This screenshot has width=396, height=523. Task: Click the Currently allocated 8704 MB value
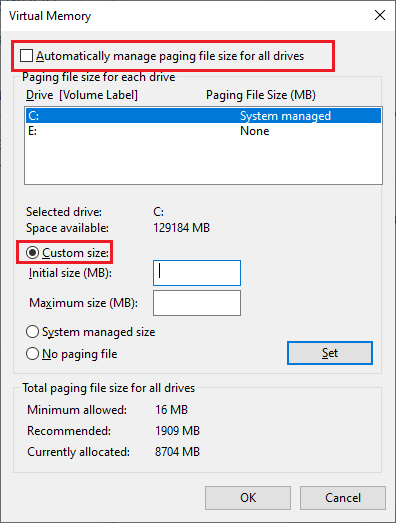click(x=177, y=452)
